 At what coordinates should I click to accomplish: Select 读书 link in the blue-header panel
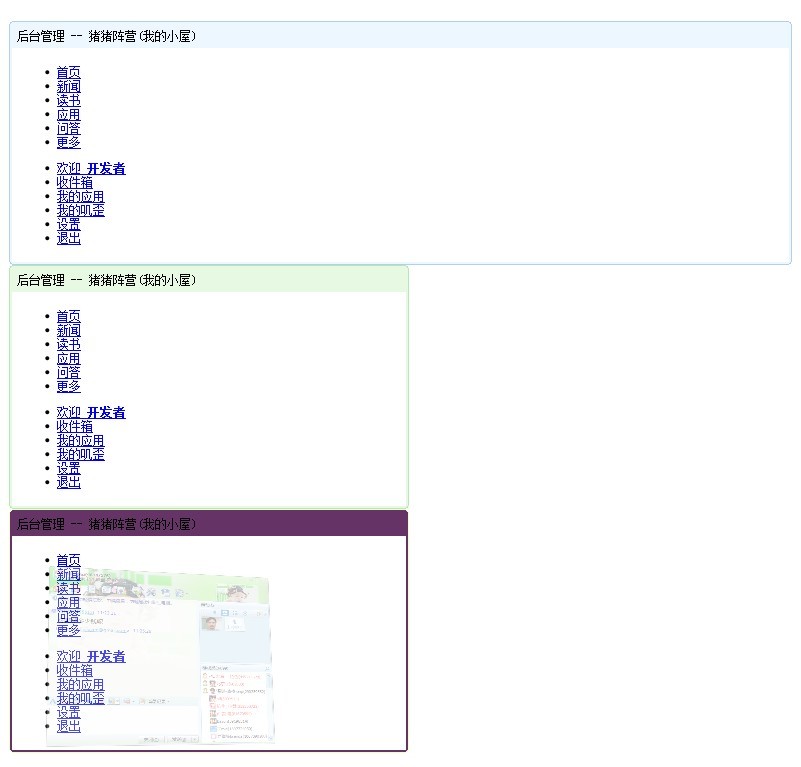[68, 101]
